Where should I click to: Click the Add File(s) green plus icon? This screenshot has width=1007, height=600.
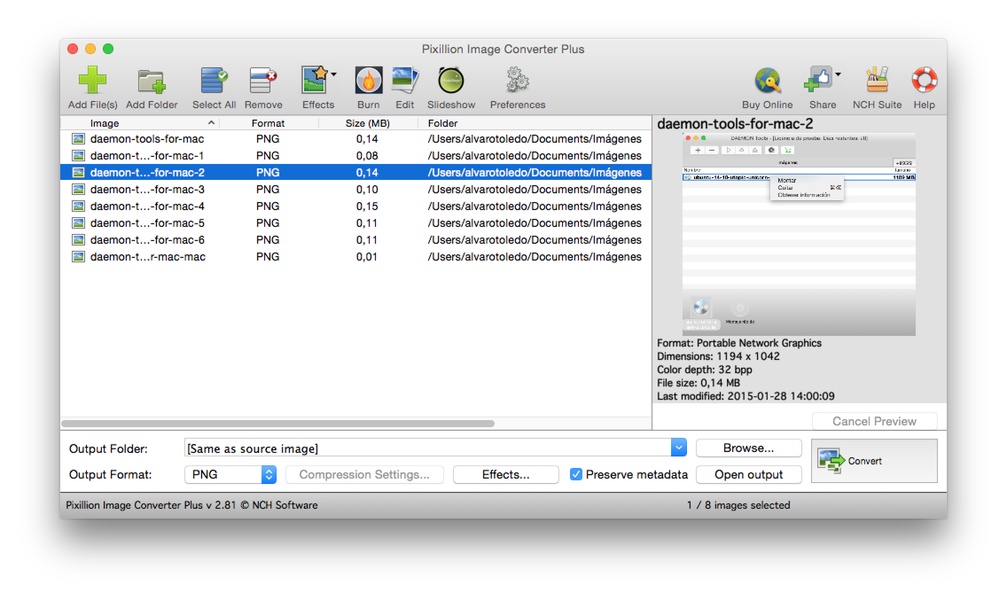(92, 80)
